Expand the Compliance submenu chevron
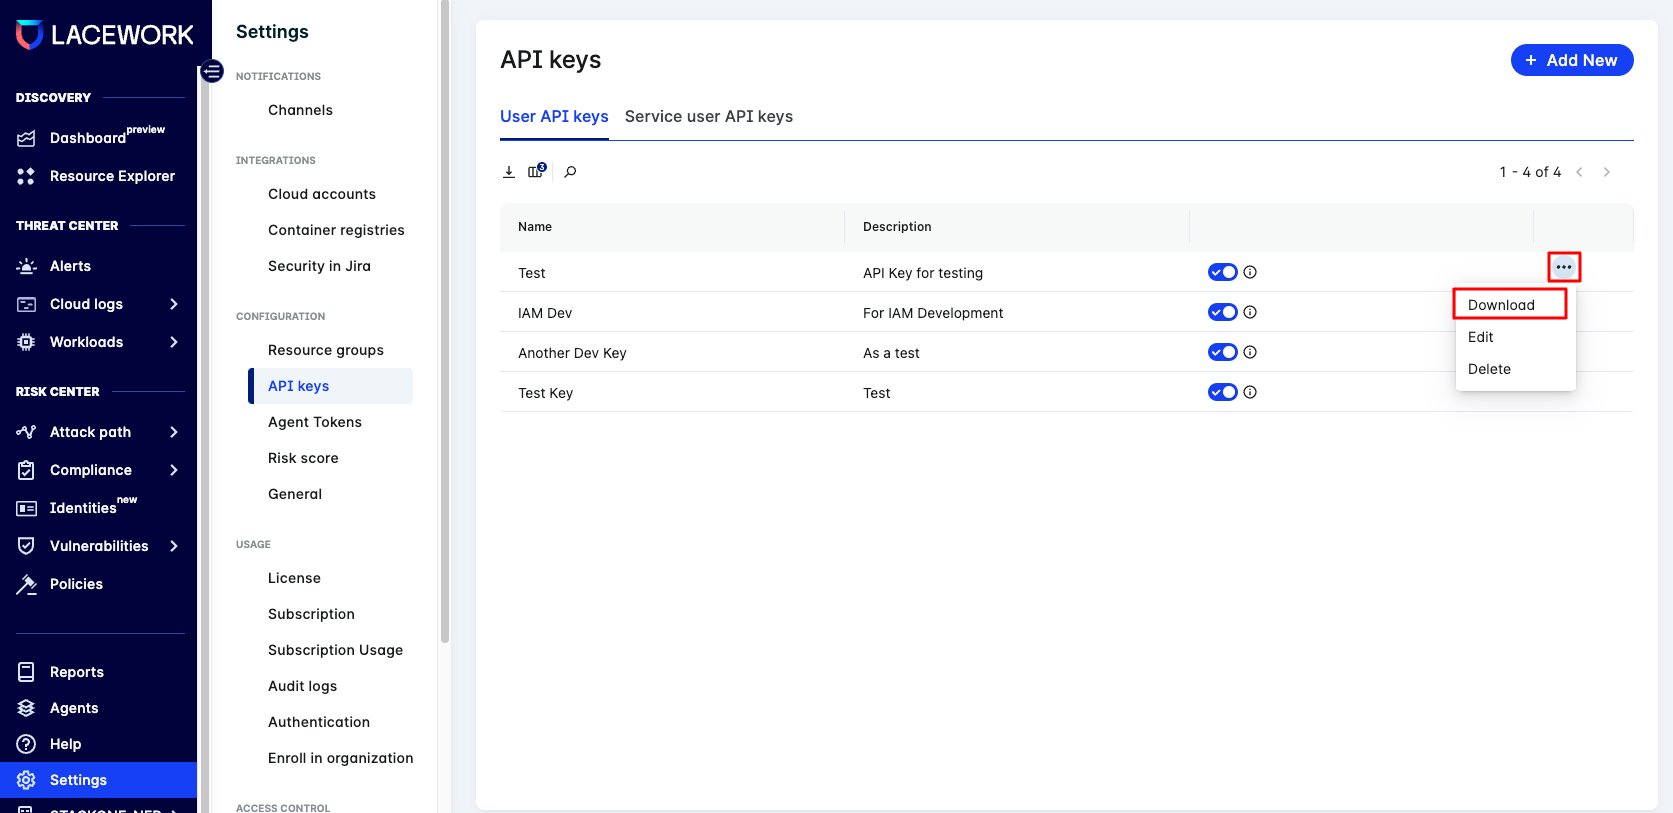This screenshot has height=813, width=1673. [x=174, y=470]
